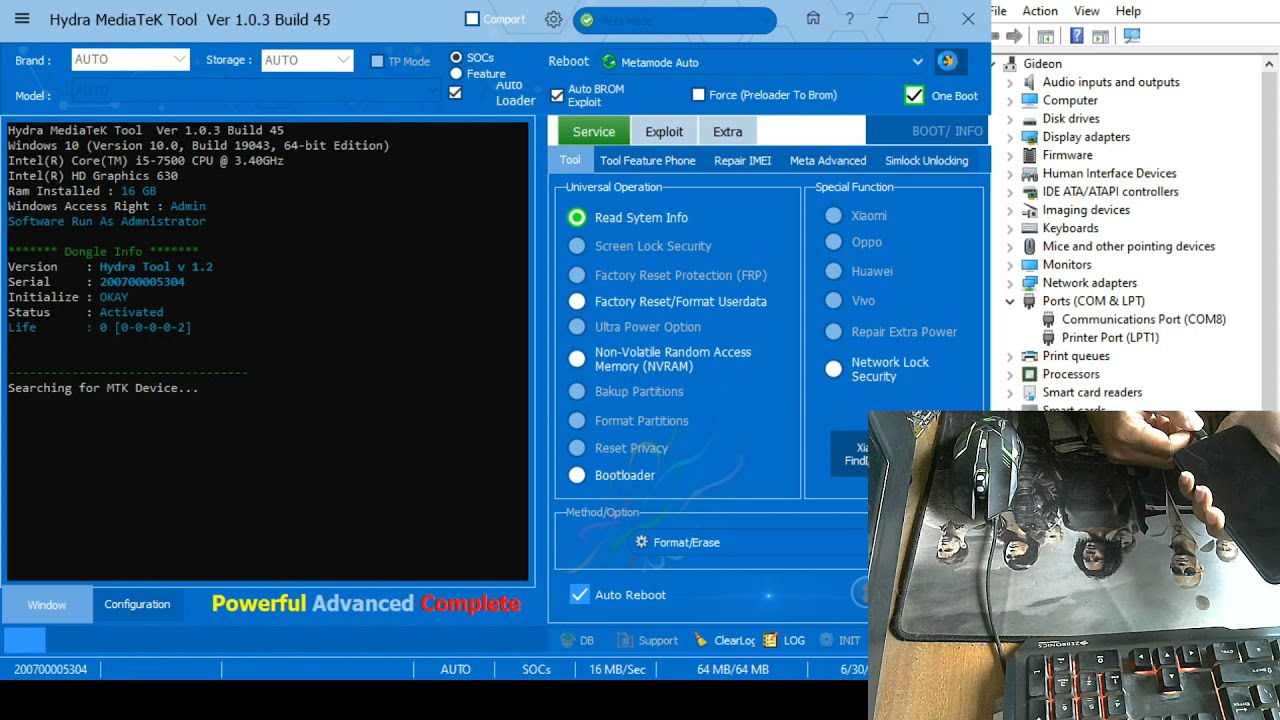Viewport: 1280px width, 720px height.
Task: Click the Print queues device icon
Action: pyautogui.click(x=1029, y=356)
